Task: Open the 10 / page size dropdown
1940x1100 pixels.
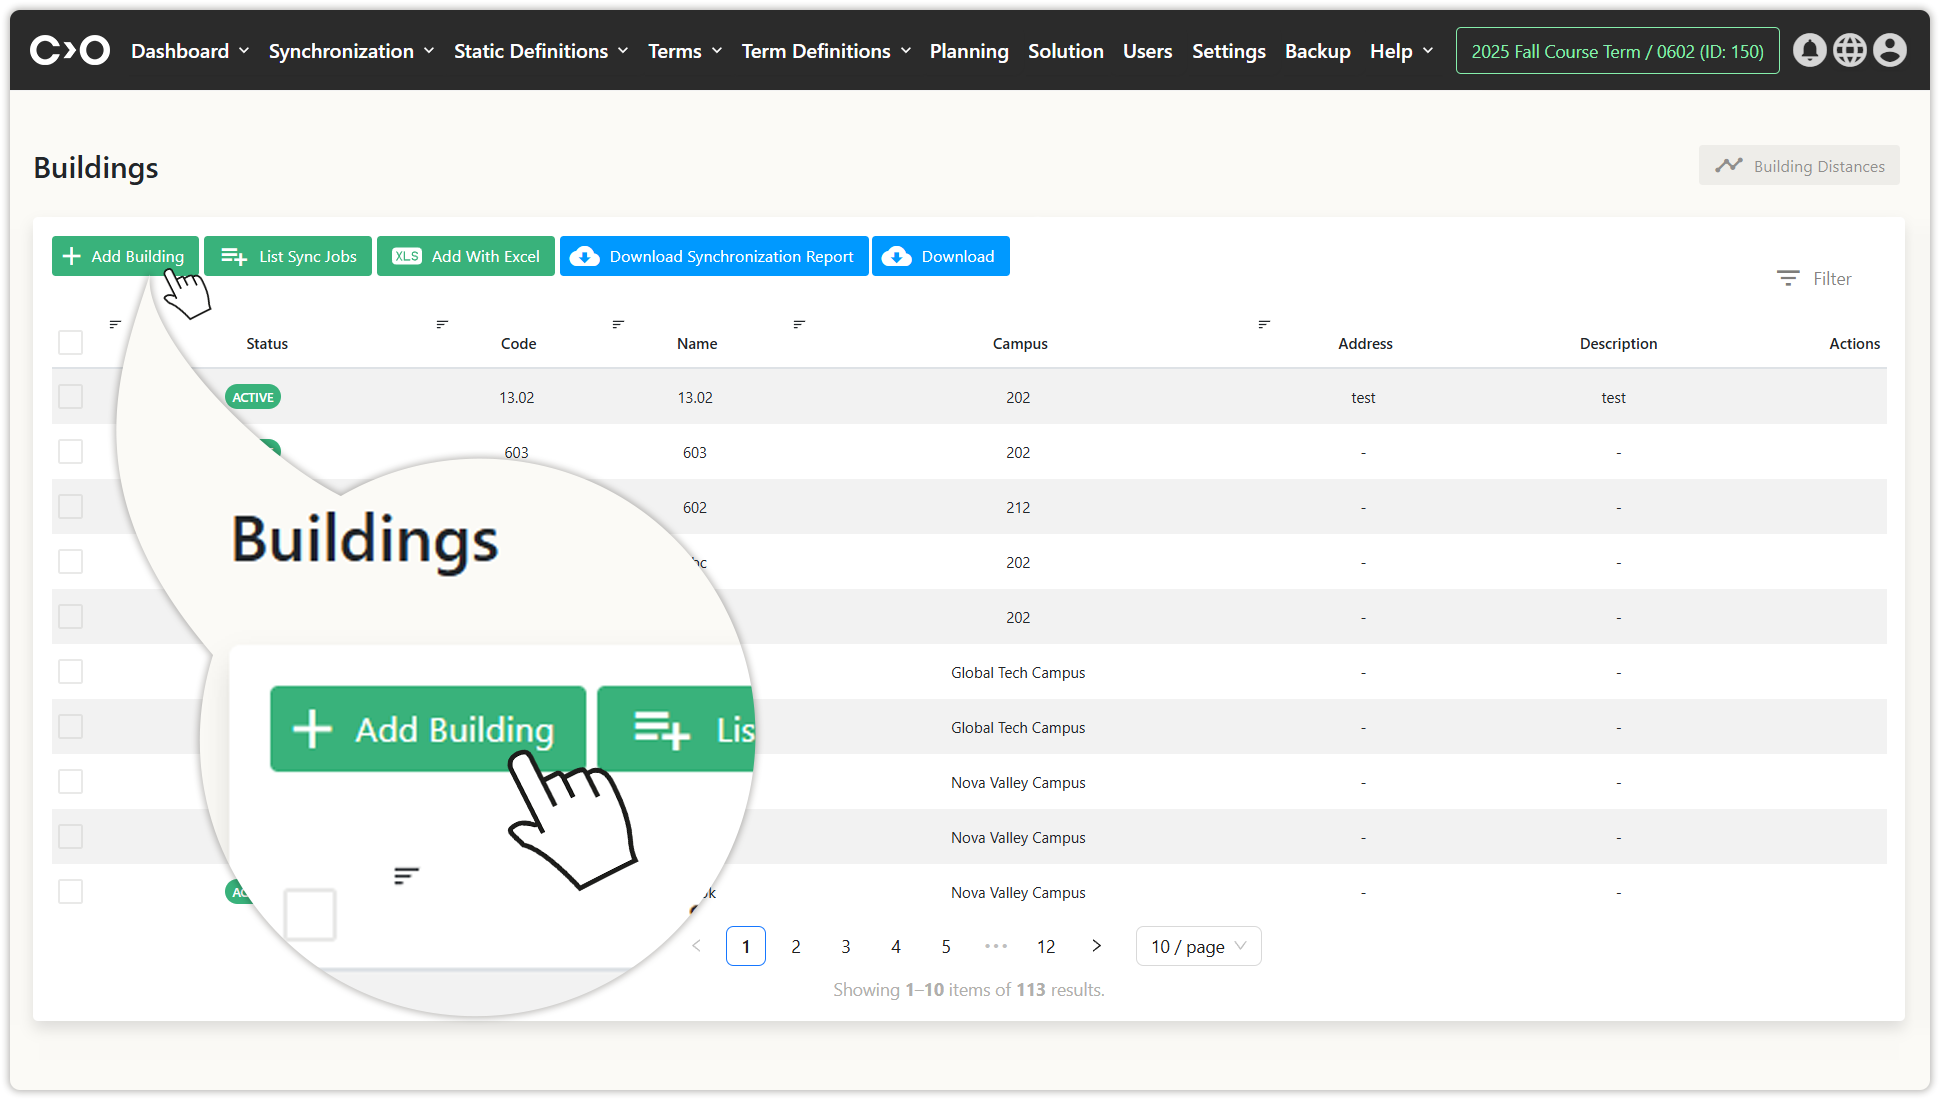Action: 1198,946
